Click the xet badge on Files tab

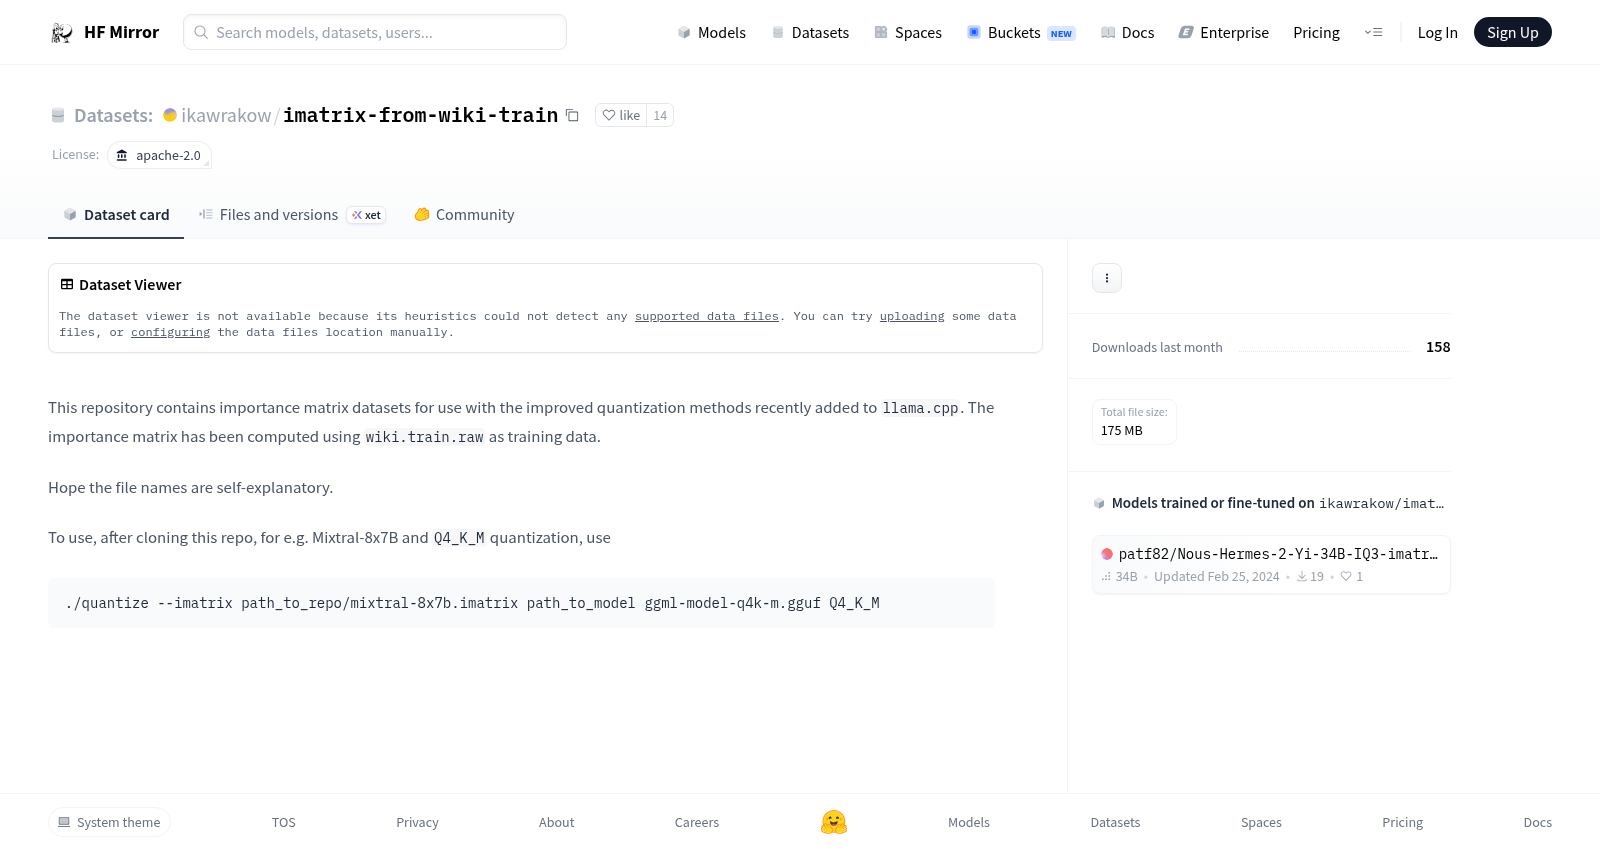(x=366, y=215)
